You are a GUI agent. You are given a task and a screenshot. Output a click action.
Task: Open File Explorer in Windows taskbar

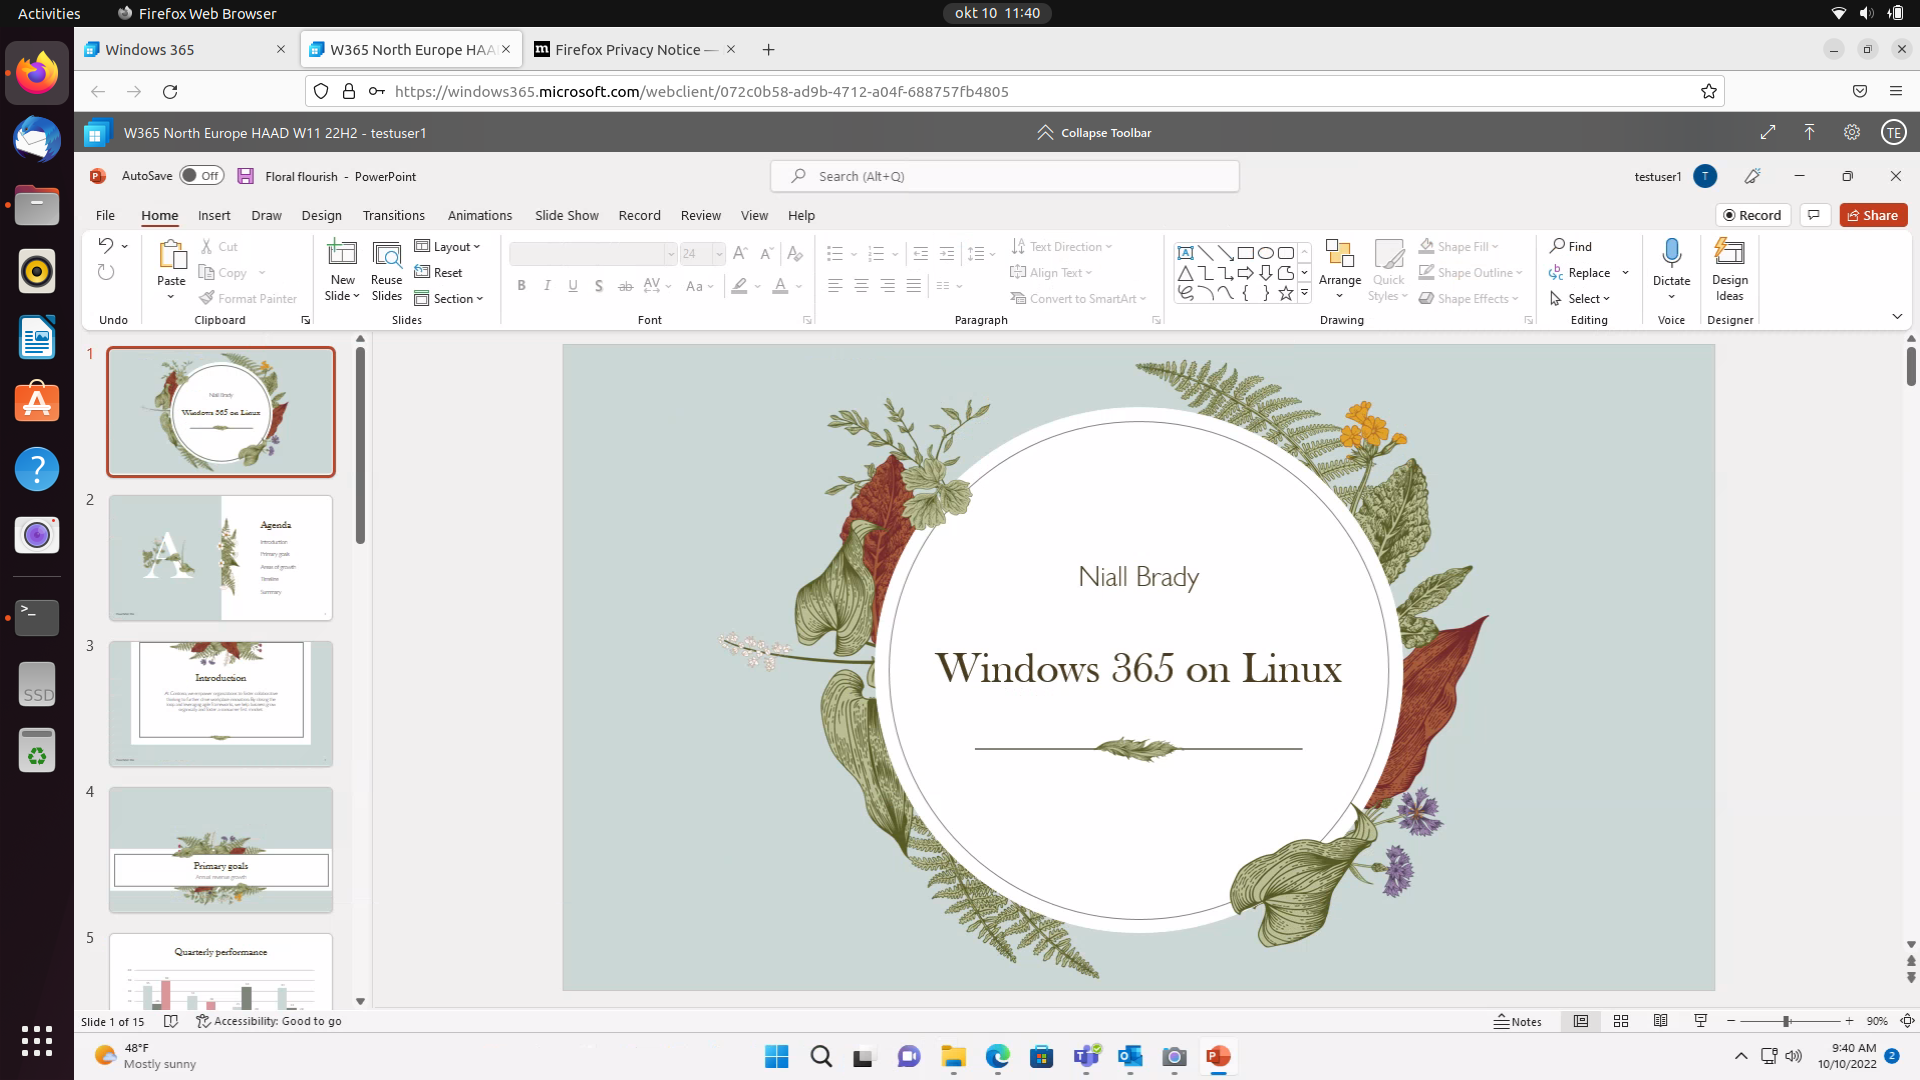point(953,1056)
